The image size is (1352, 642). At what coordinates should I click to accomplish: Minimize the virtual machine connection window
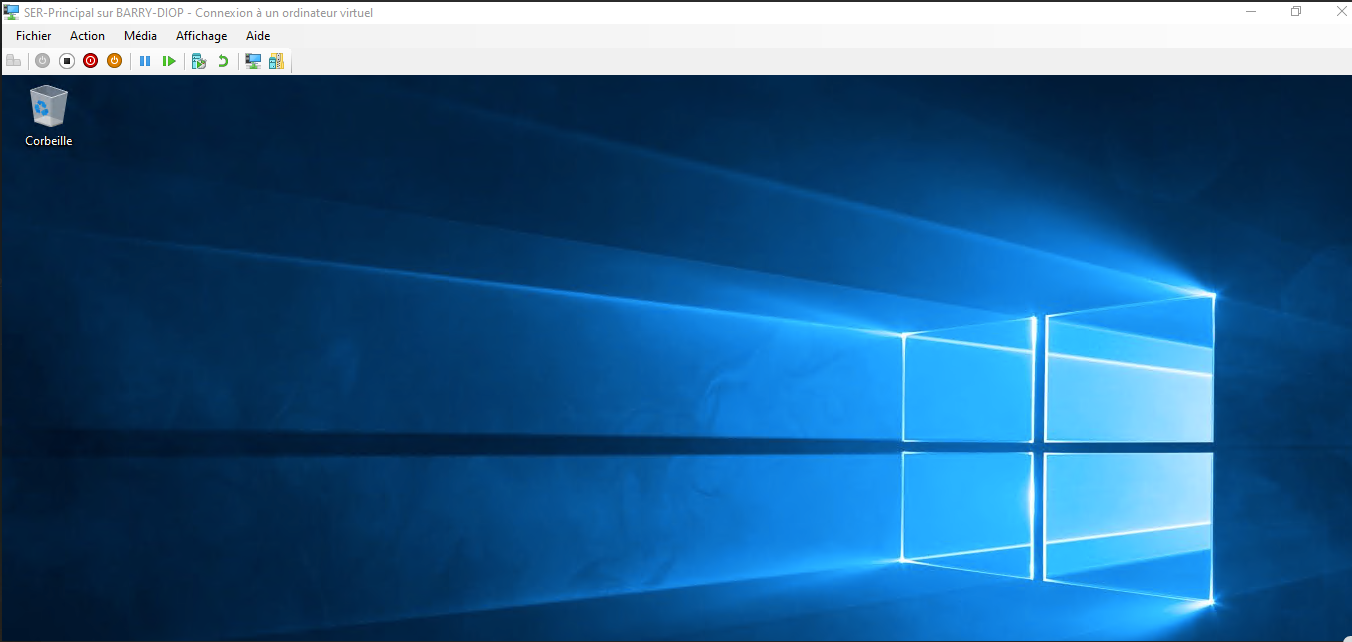pos(1251,11)
